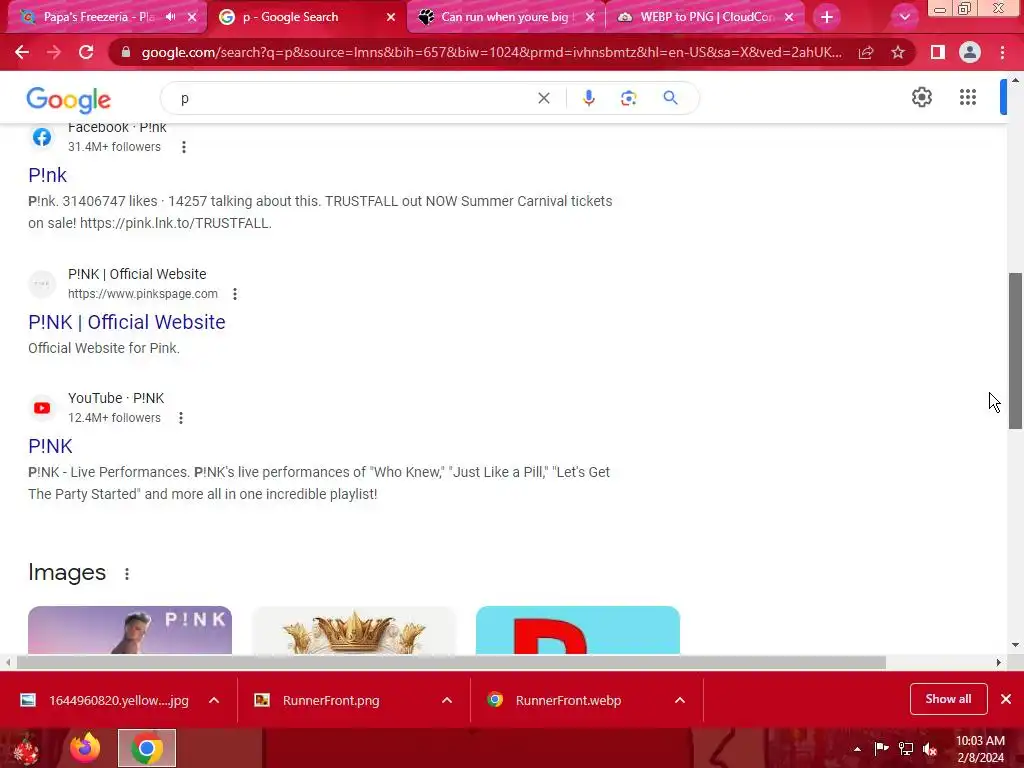The height and width of the screenshot is (768, 1024).
Task: Expand options for the RunnerFront.webp download
Action: pos(680,700)
